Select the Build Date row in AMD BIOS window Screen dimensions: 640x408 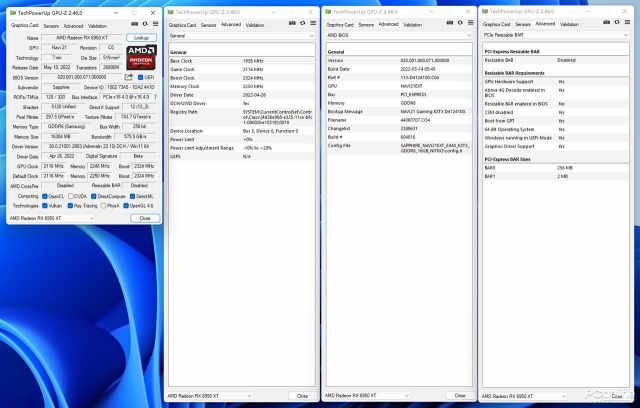[399, 69]
